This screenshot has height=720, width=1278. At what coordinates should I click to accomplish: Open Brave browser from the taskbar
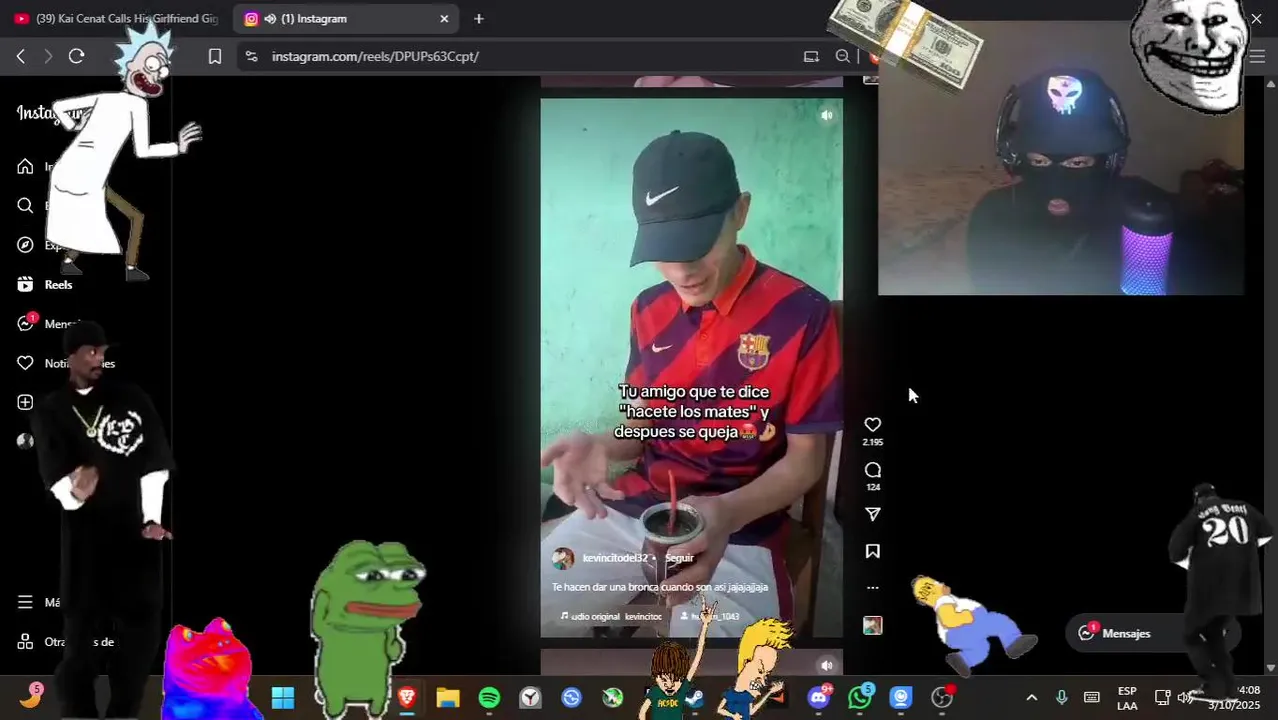pyautogui.click(x=407, y=697)
